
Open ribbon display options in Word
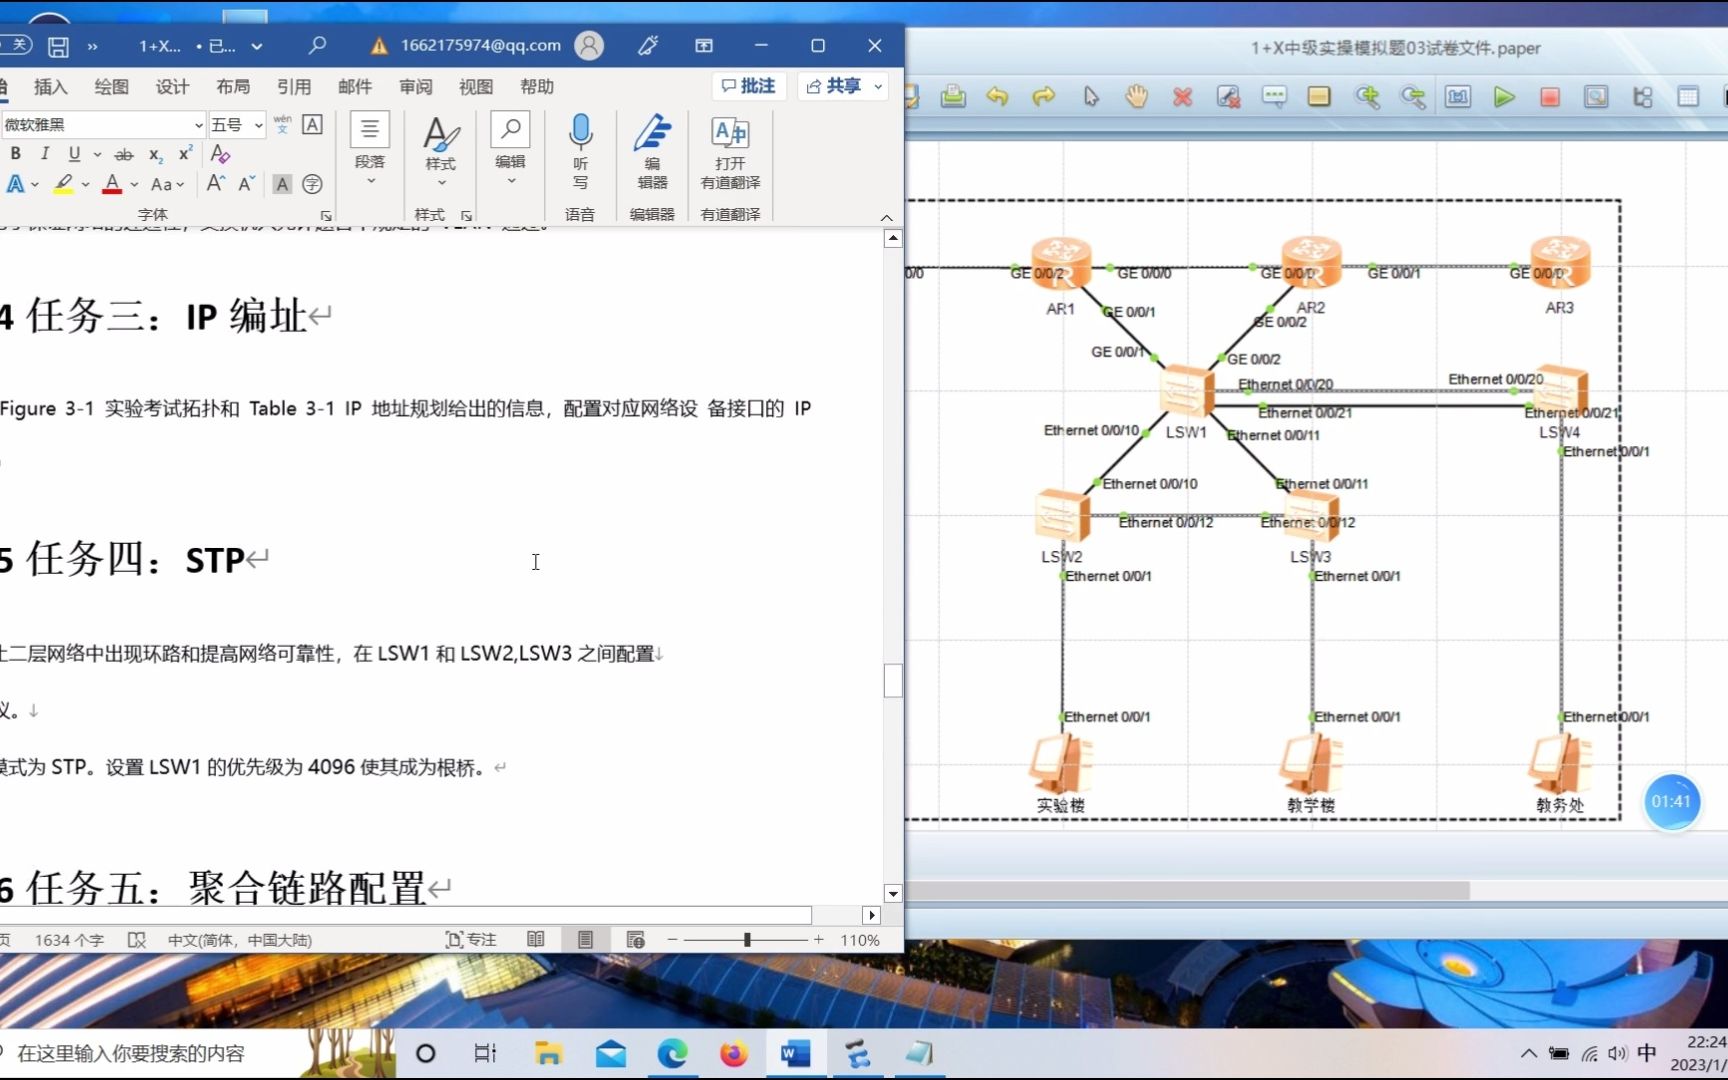(x=704, y=45)
